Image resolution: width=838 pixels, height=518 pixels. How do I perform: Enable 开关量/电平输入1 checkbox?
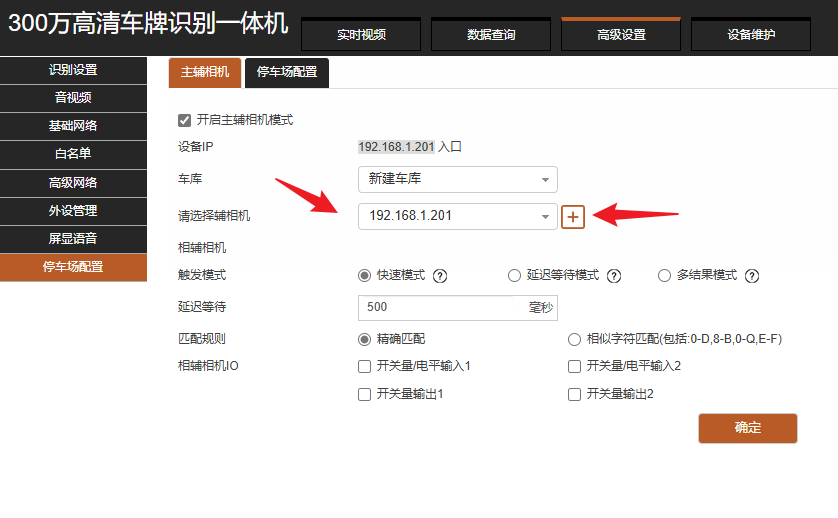(365, 366)
